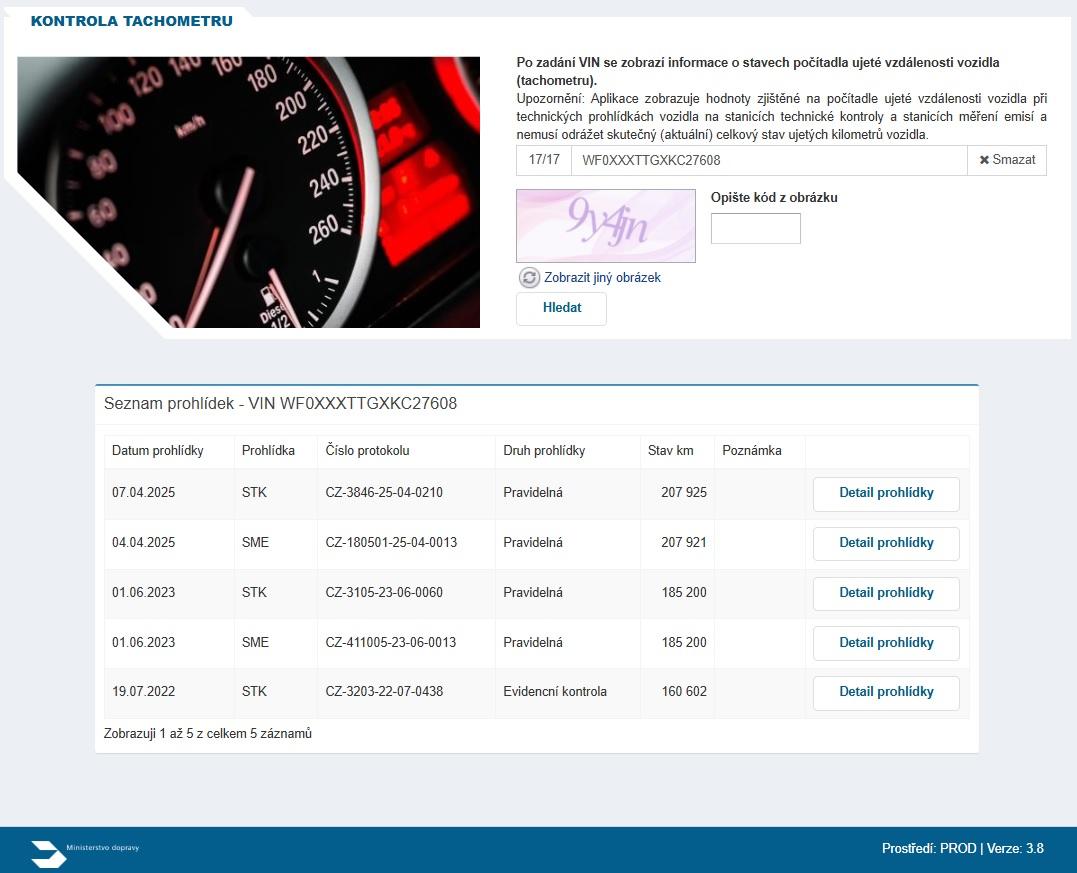
Task: Open Detail prohlídky for 07.04.2025 STK
Action: click(x=885, y=493)
